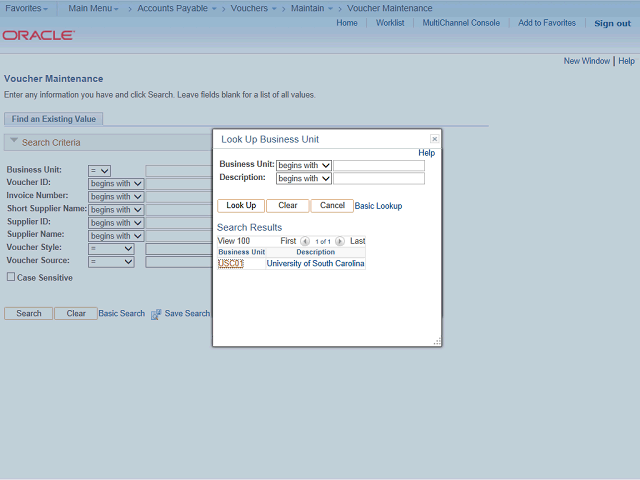Go to previous results page arrow

click(305, 241)
